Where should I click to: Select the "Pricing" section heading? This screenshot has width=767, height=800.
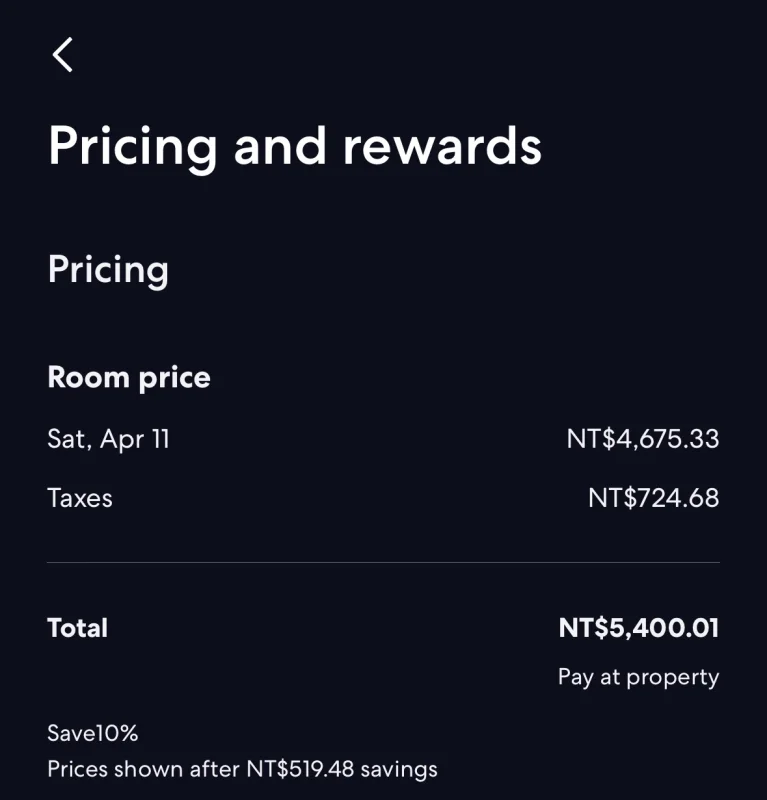pyautogui.click(x=108, y=270)
